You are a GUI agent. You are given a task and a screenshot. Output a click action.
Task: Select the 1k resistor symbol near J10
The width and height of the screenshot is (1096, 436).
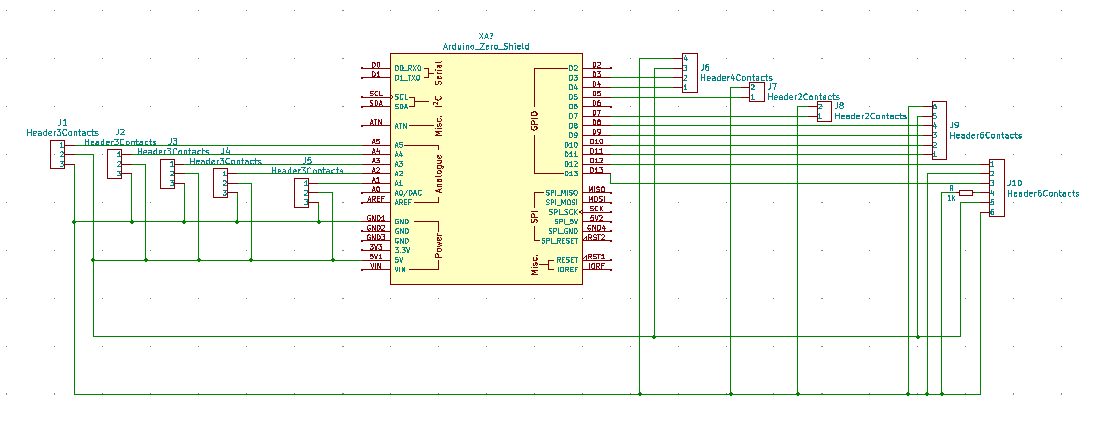(965, 193)
